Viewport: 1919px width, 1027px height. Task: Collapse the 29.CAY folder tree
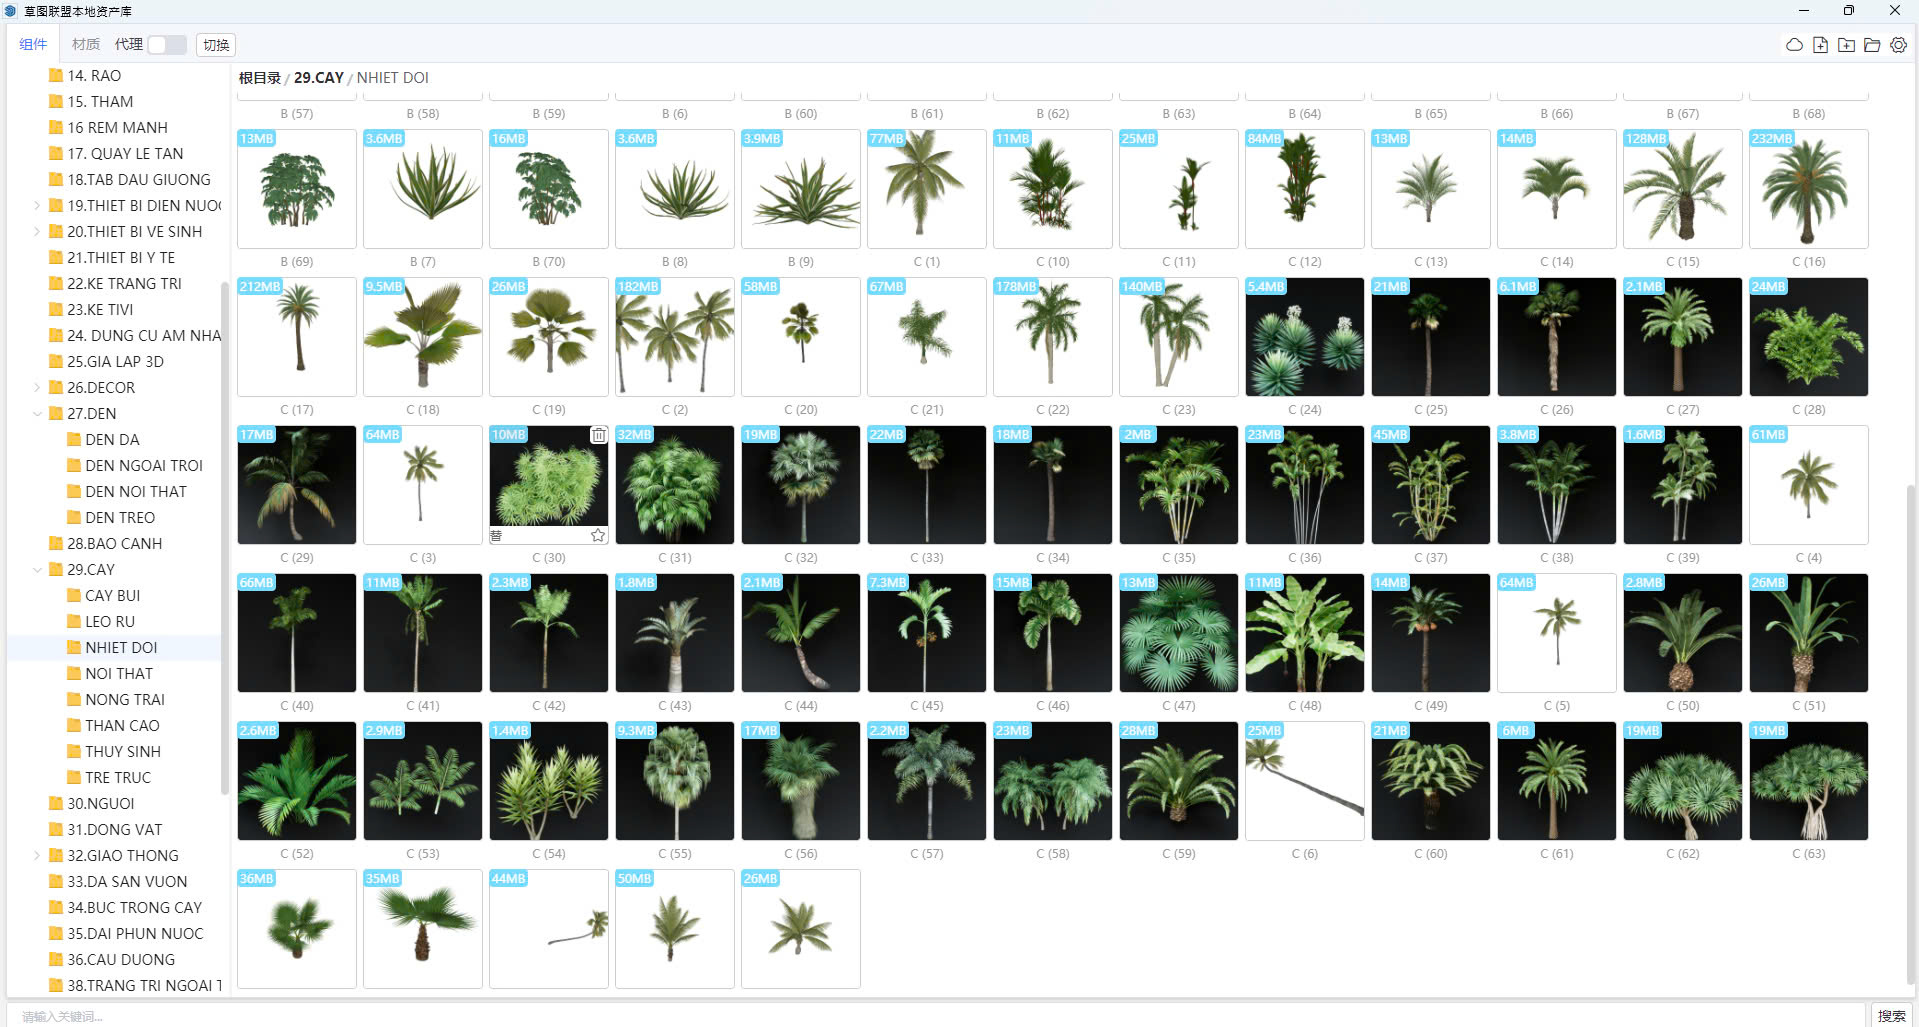coord(38,570)
